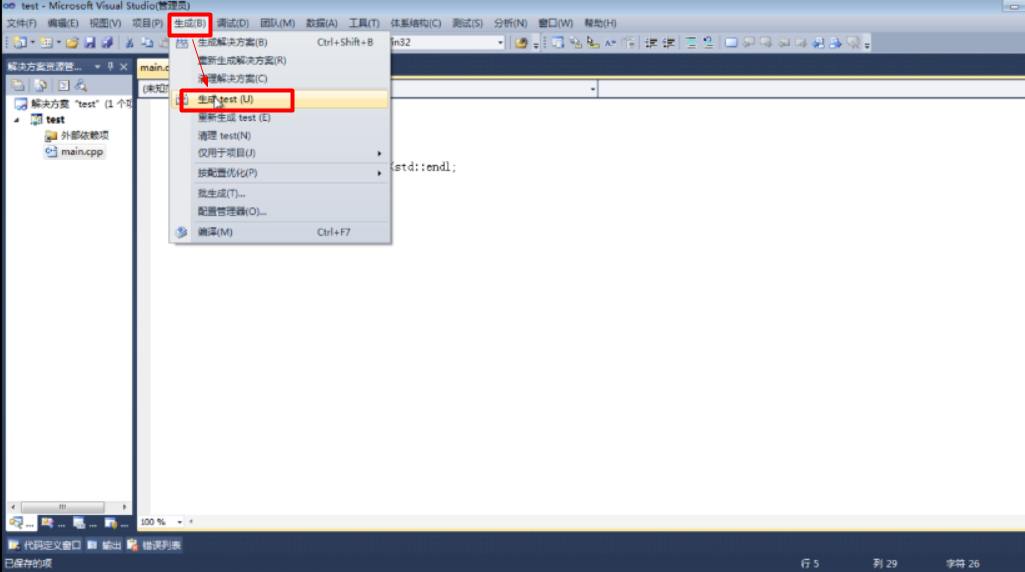The width and height of the screenshot is (1025, 572).
Task: Open the 项目(P) menu
Action: coord(148,23)
